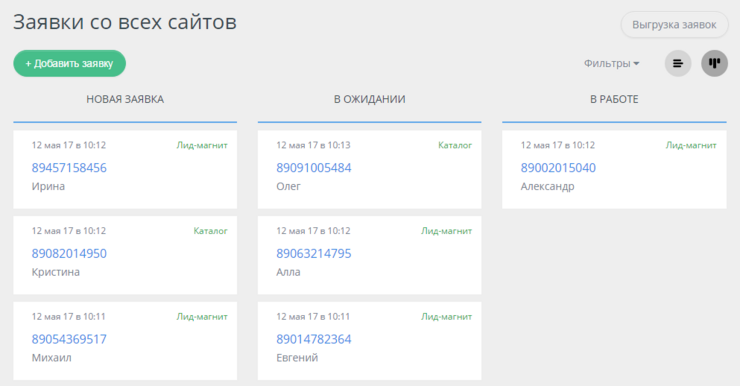Click the Заявки со всех сайтов heading
The width and height of the screenshot is (740, 386).
point(125,22)
